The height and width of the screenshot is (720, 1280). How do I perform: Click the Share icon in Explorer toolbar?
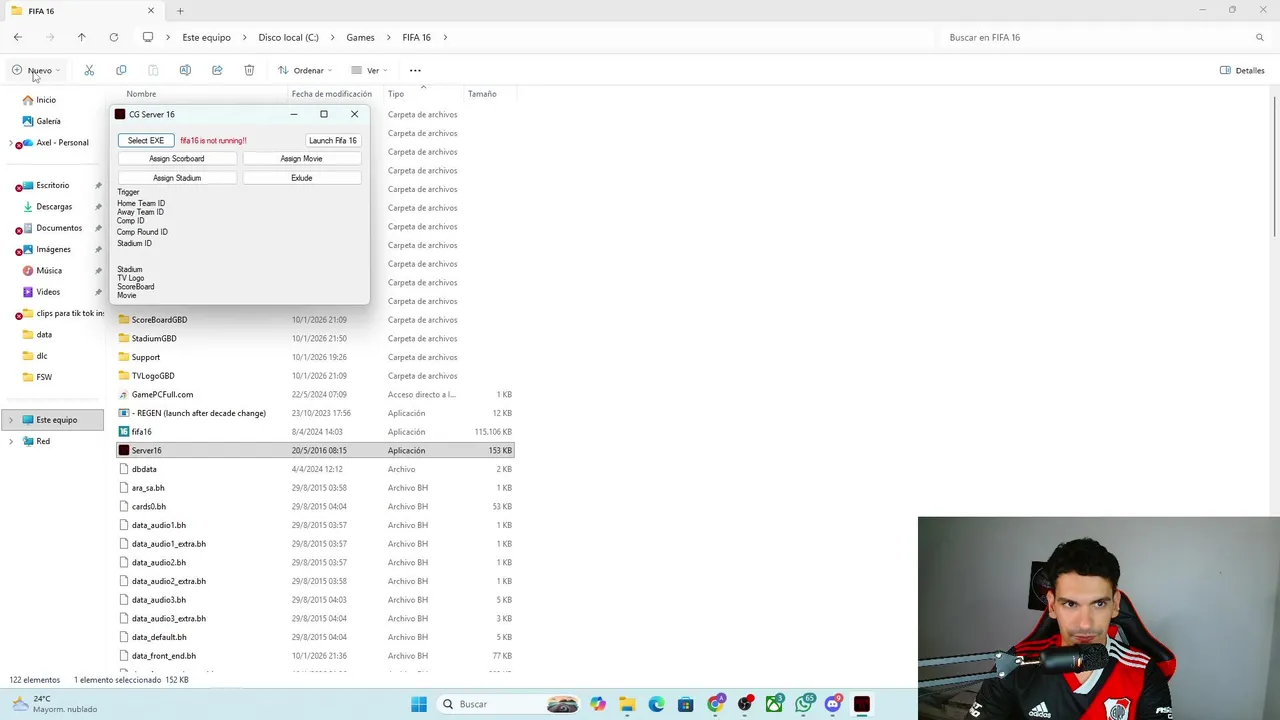click(217, 70)
